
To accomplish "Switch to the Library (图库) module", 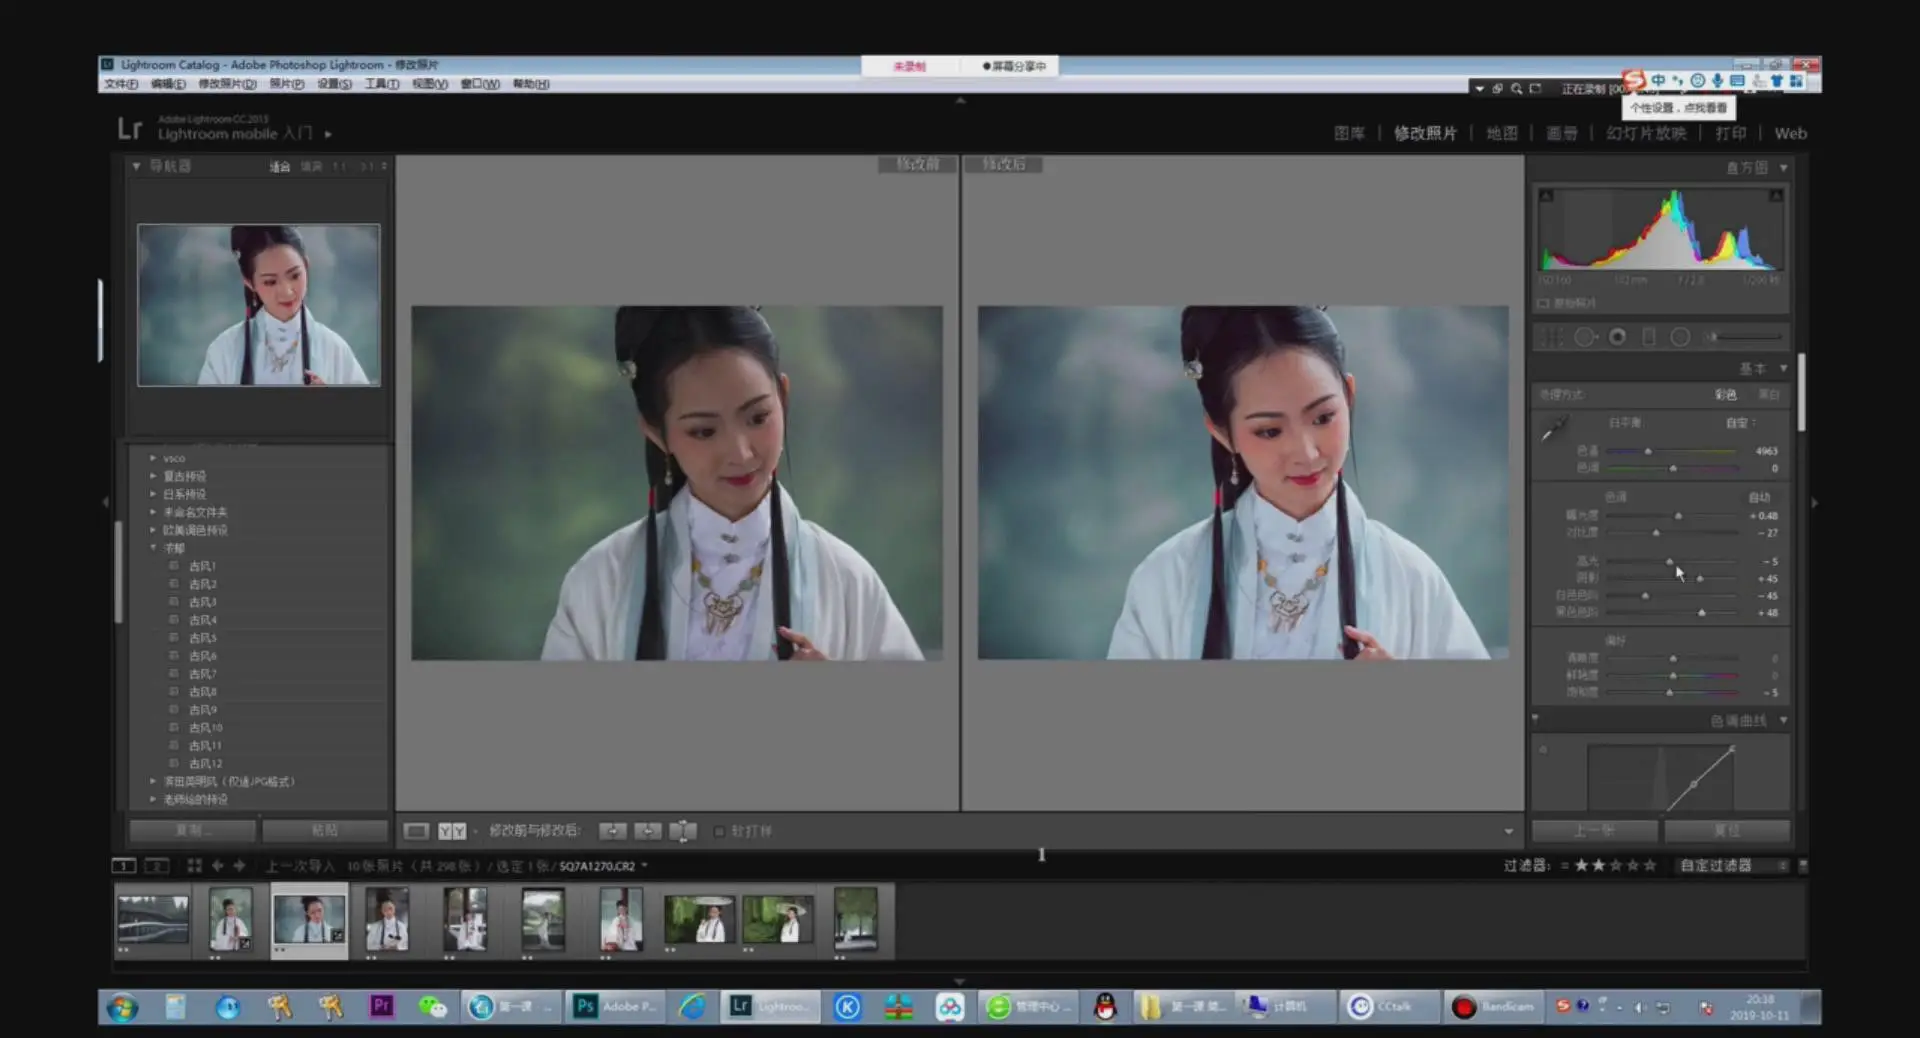I will coord(1349,133).
